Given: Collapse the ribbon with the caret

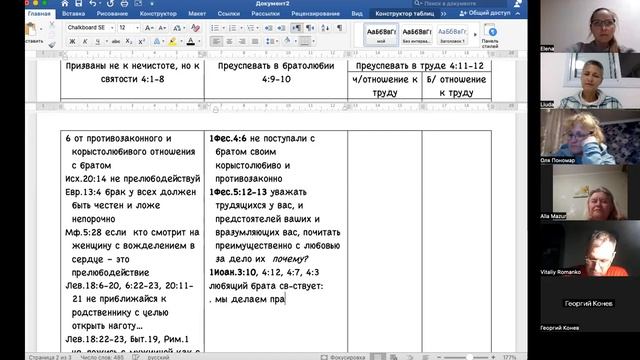Looking at the screenshot, I should point(518,13).
